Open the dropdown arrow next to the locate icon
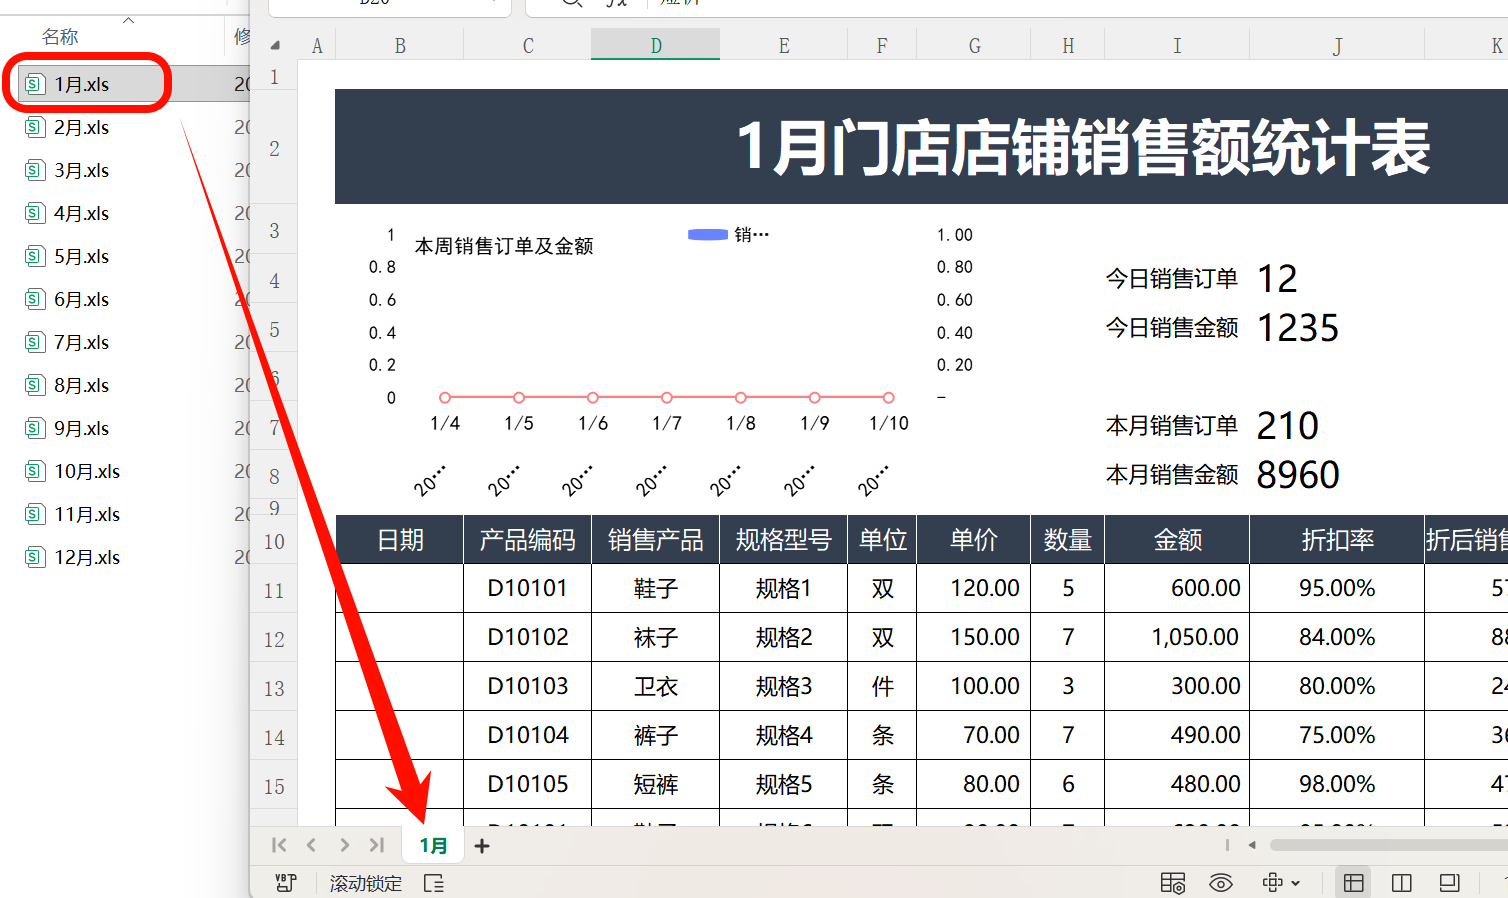The width and height of the screenshot is (1508, 898). (x=1296, y=883)
